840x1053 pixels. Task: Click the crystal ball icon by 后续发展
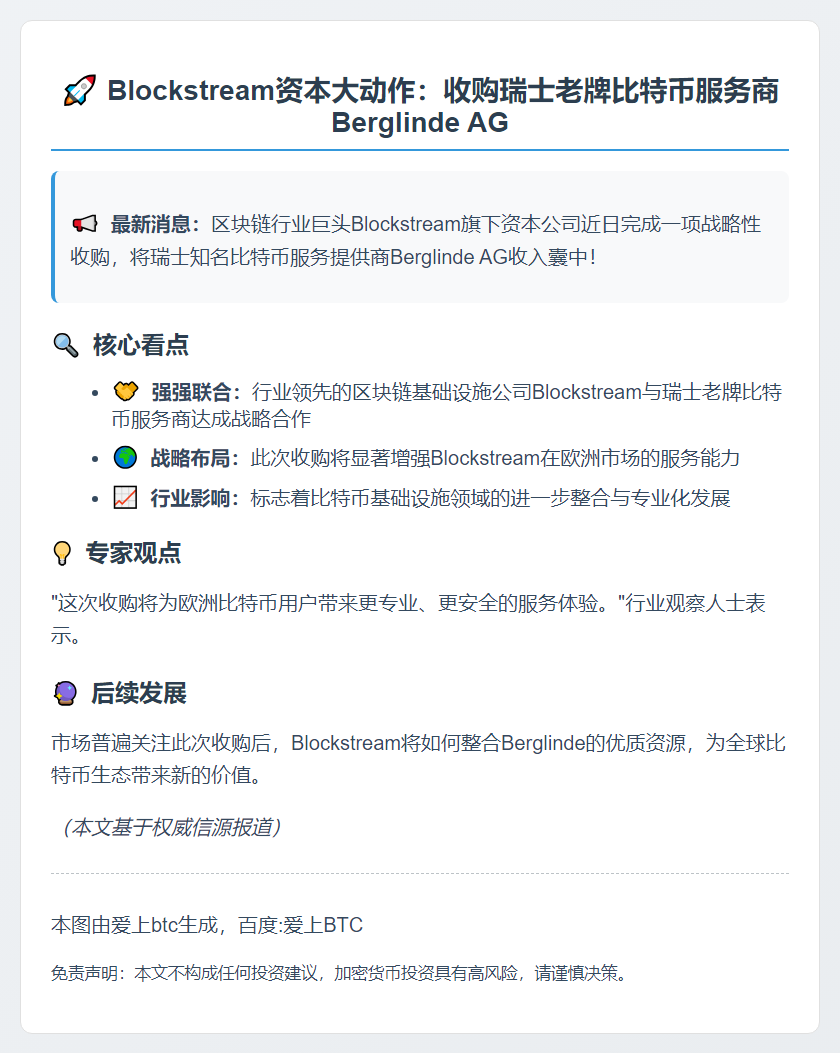[64, 694]
